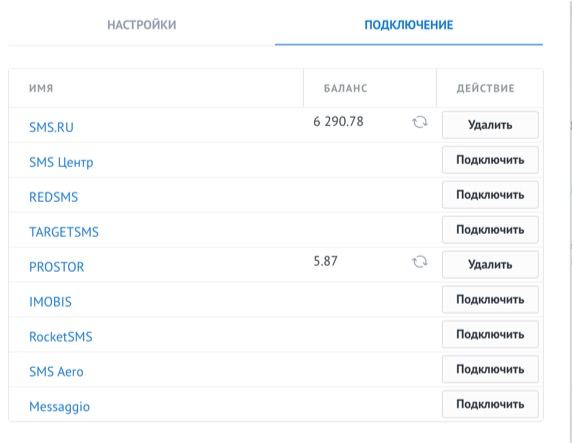Open the SMS Центр link

(x=61, y=162)
